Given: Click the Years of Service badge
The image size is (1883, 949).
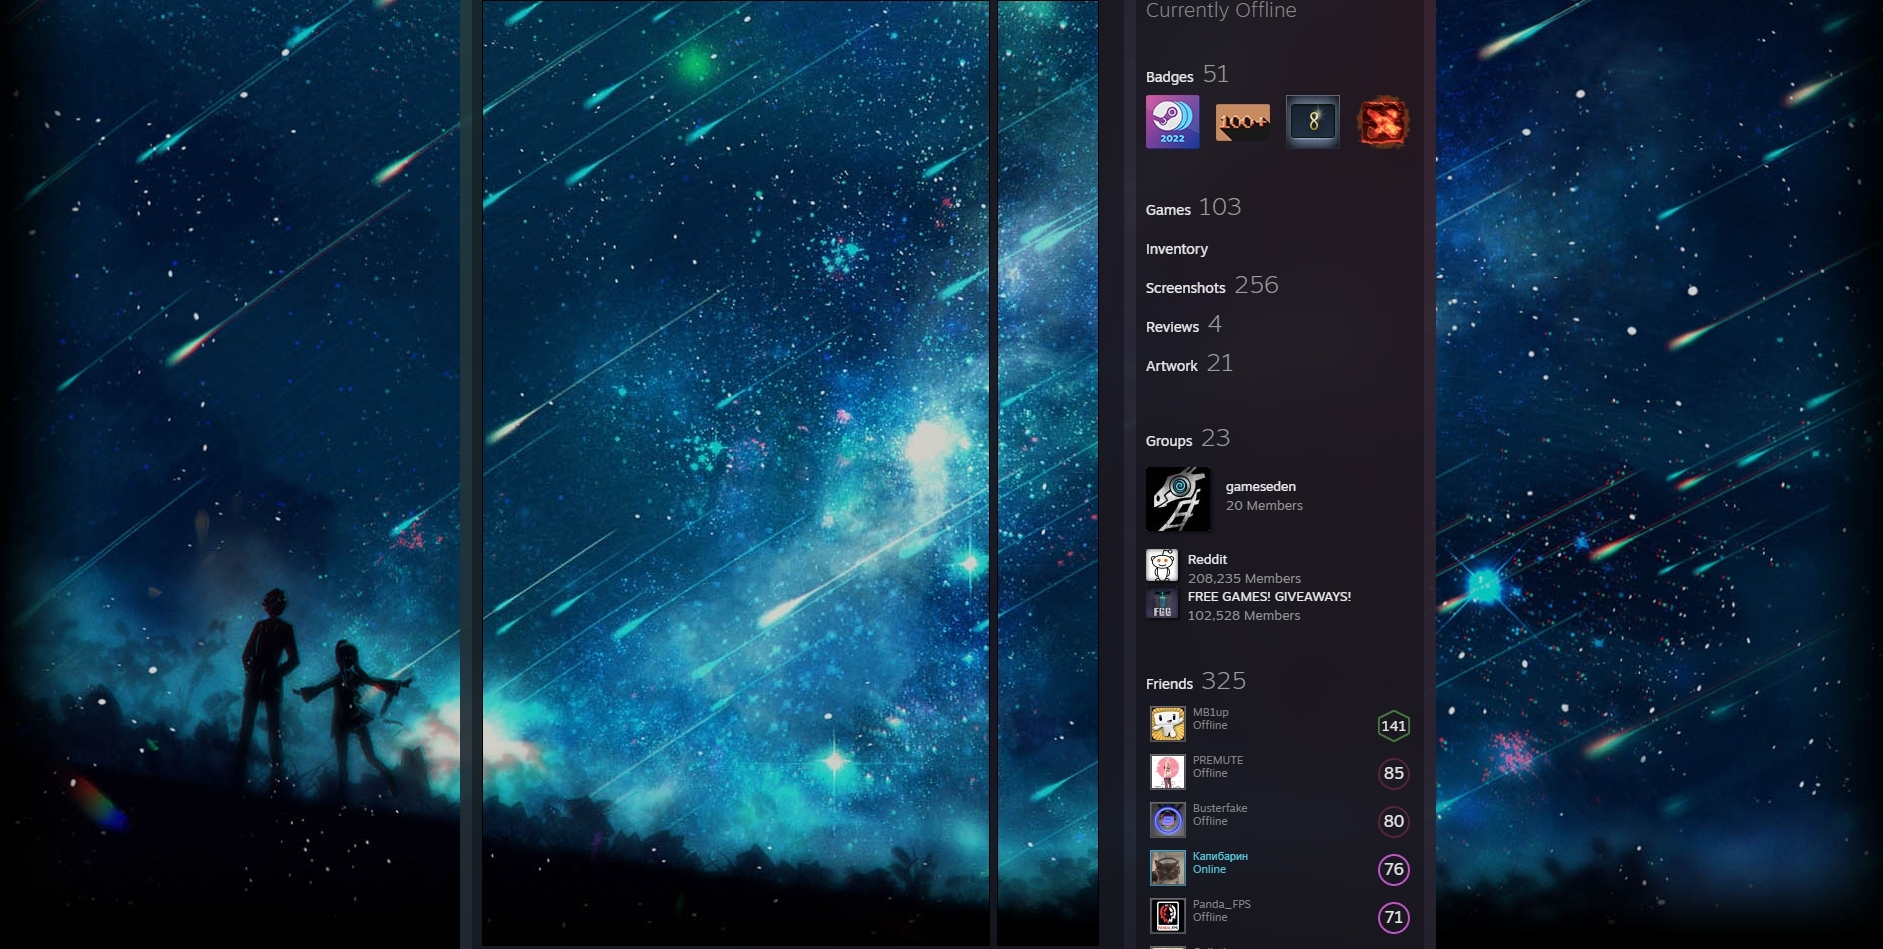Looking at the screenshot, I should [x=1312, y=121].
